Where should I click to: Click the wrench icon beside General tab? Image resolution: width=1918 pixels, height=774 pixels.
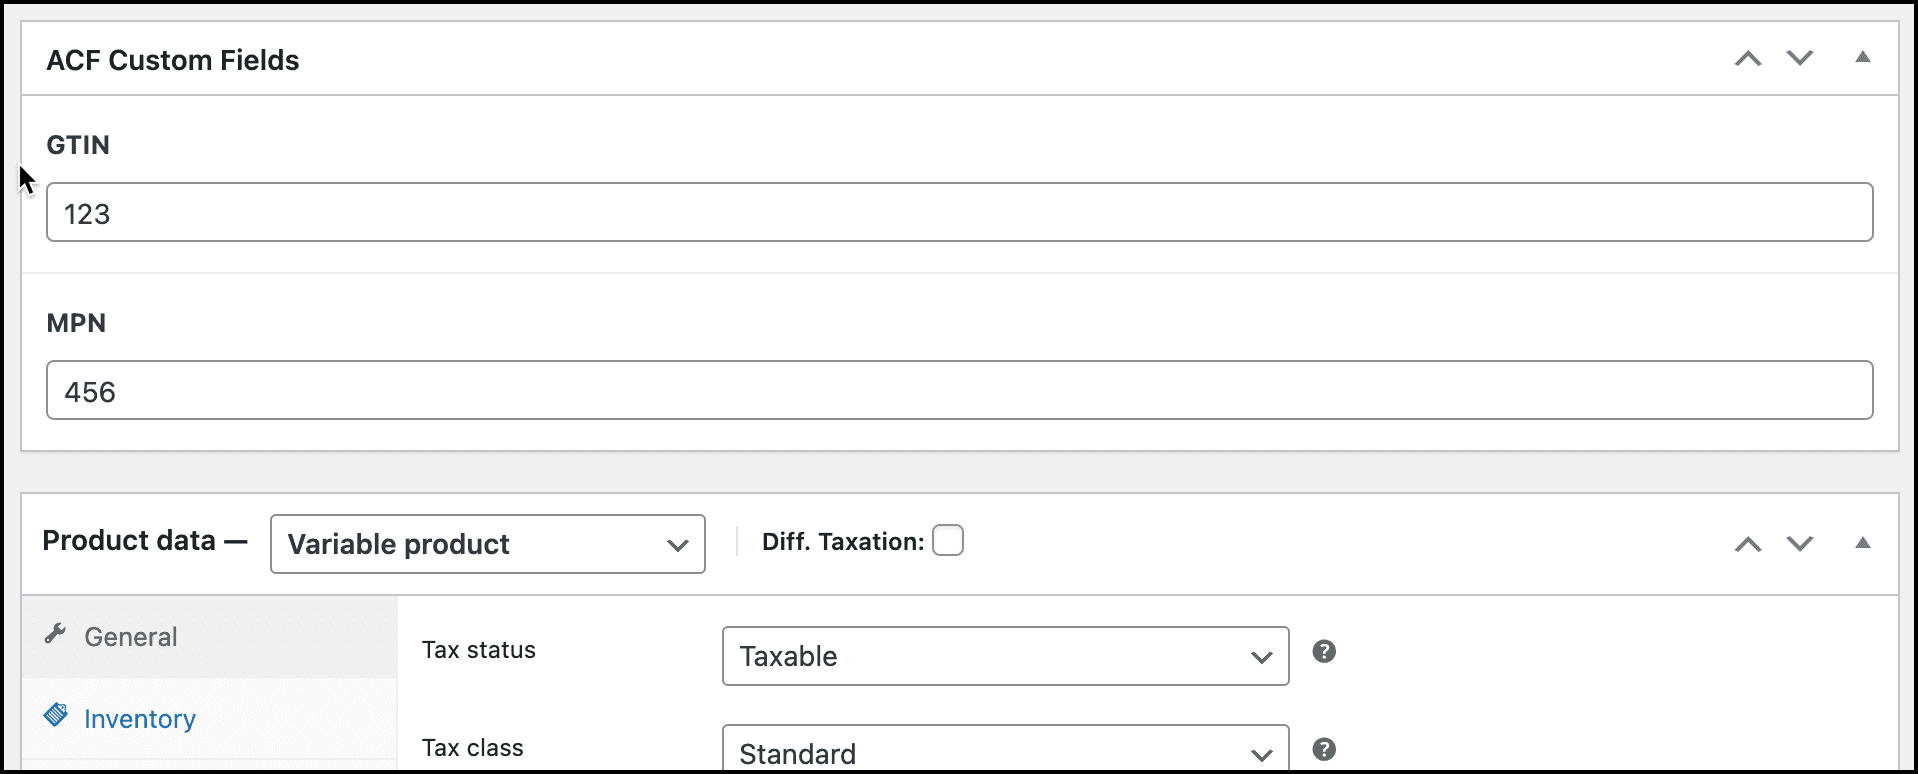click(56, 634)
